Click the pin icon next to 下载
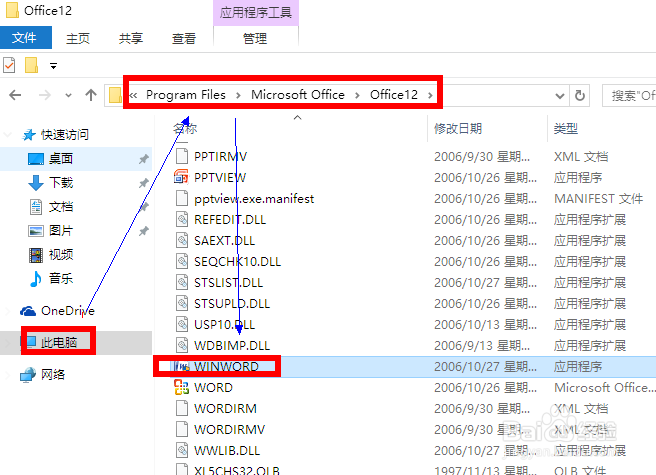 coord(144,183)
